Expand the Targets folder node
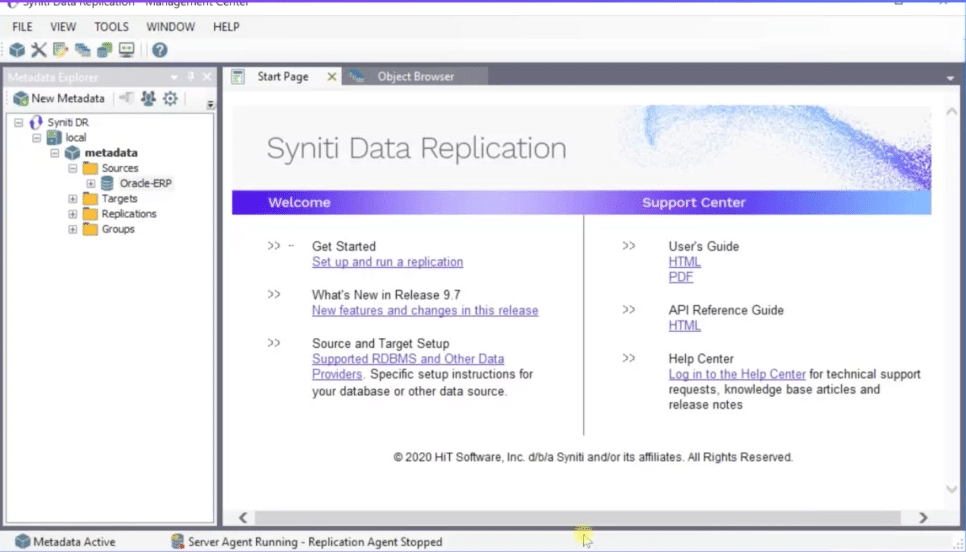 [73, 198]
